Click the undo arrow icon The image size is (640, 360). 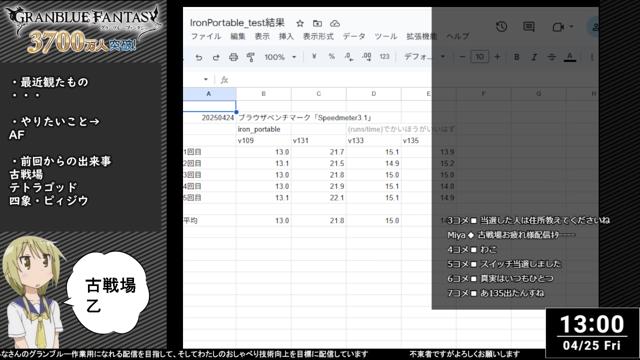(199, 57)
